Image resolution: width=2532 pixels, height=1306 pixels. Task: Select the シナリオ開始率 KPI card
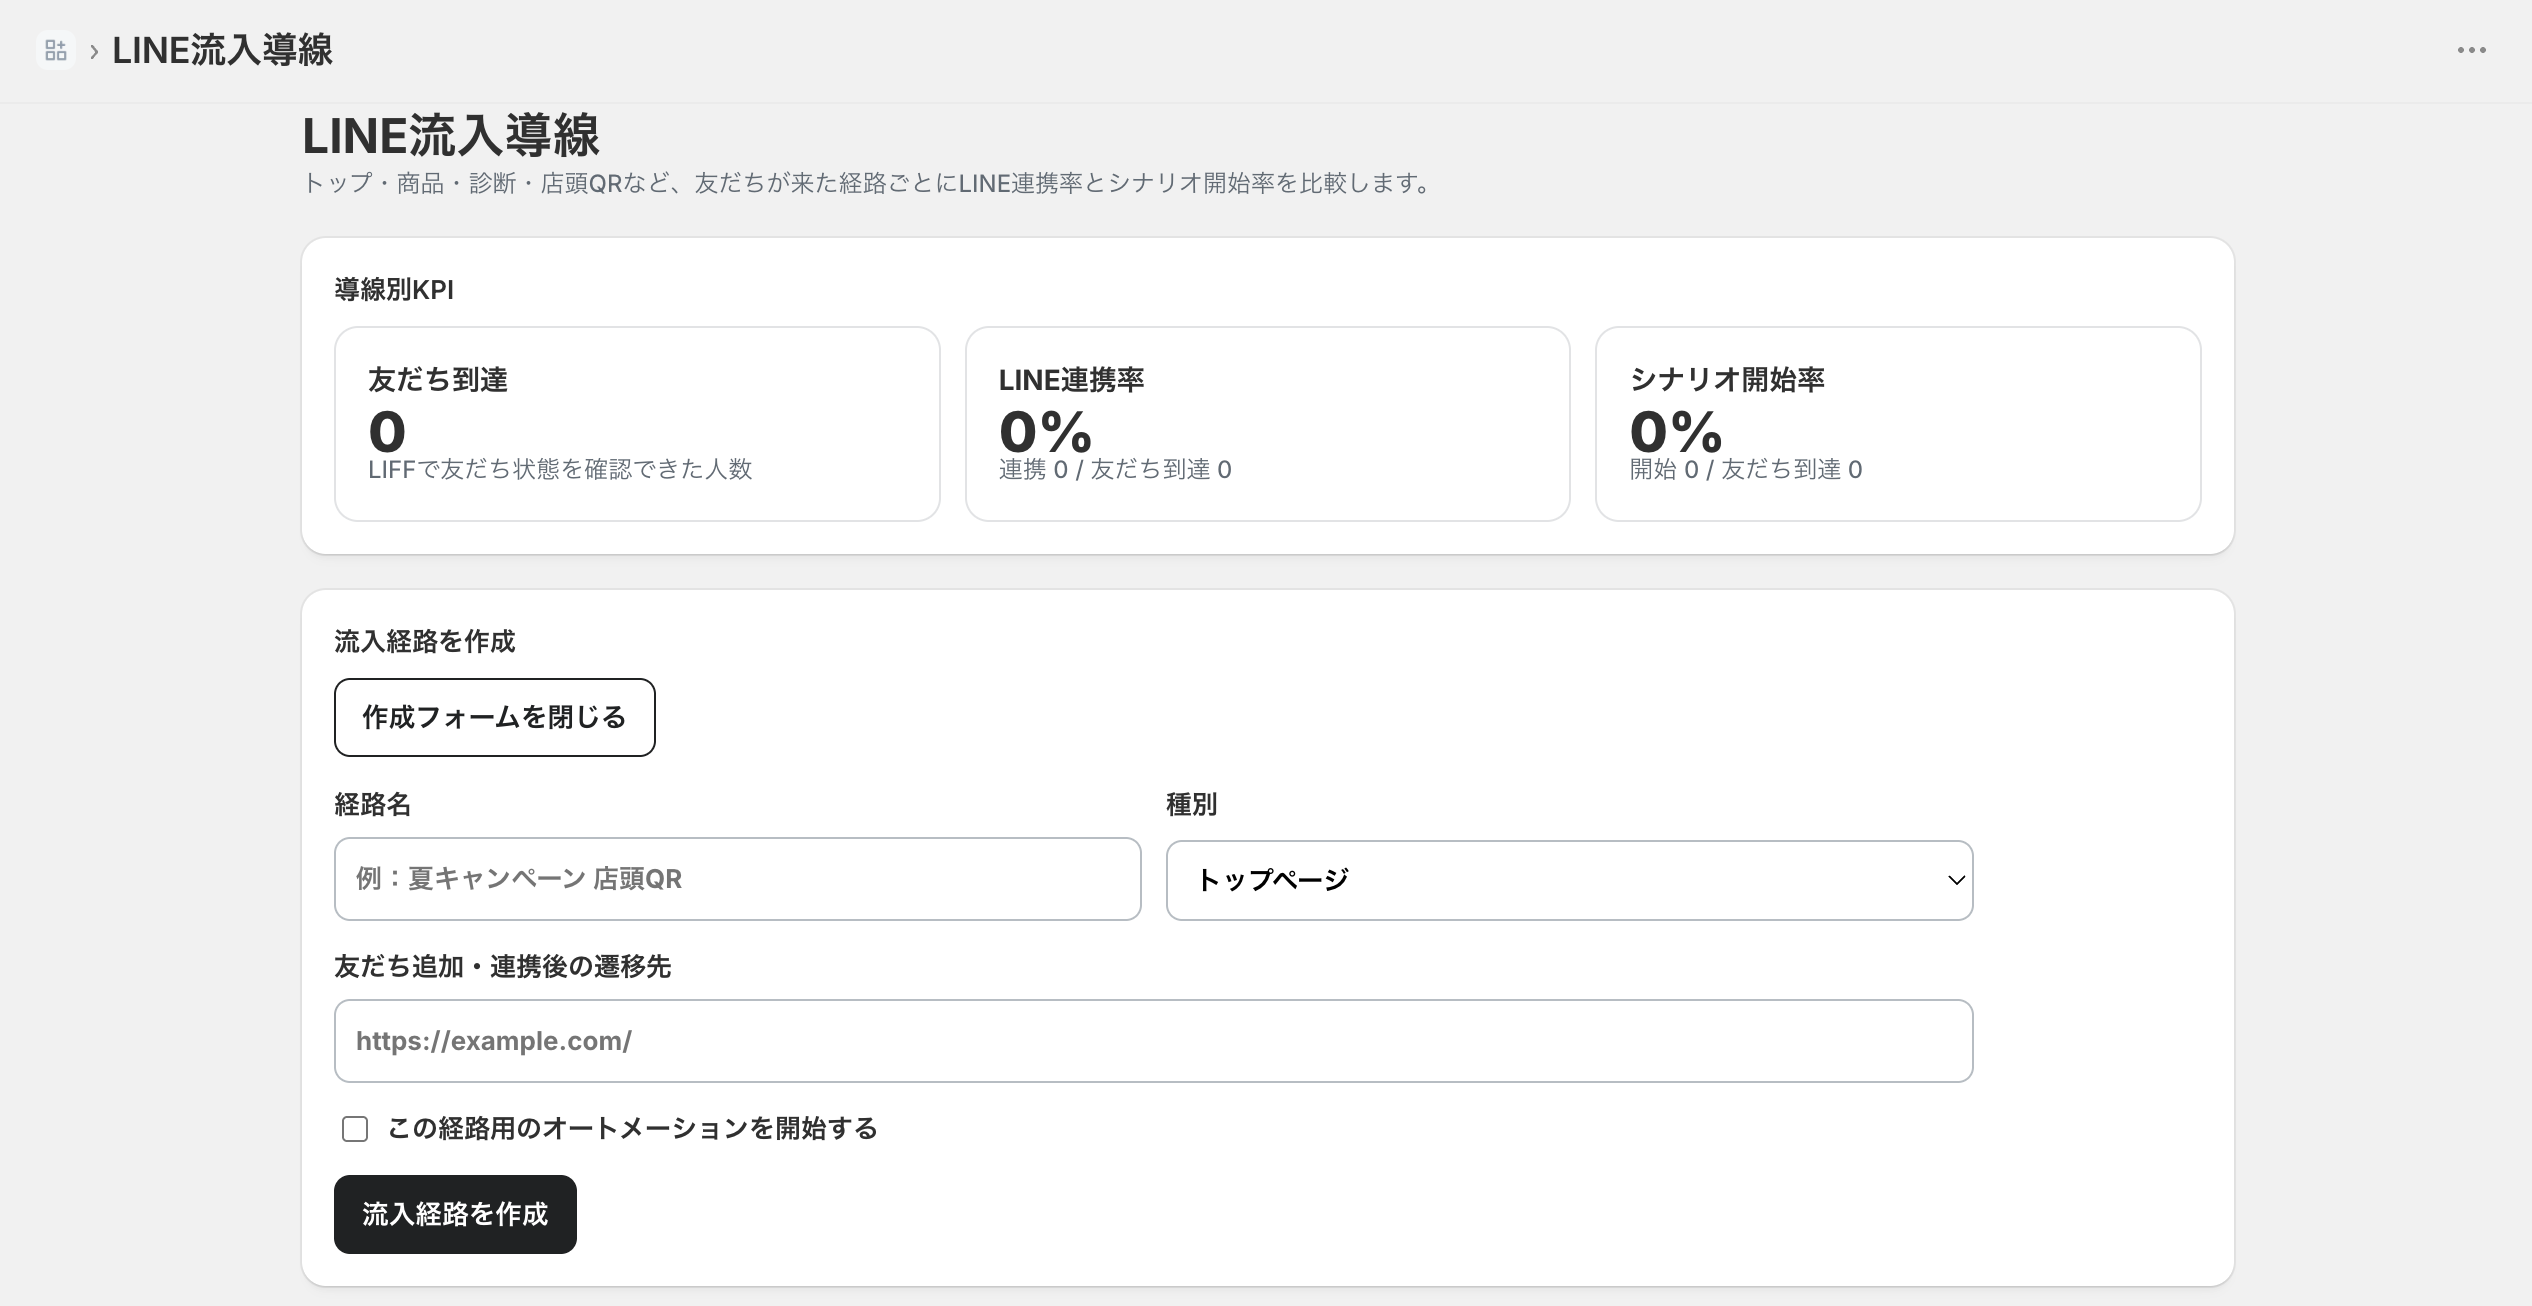tap(1898, 424)
